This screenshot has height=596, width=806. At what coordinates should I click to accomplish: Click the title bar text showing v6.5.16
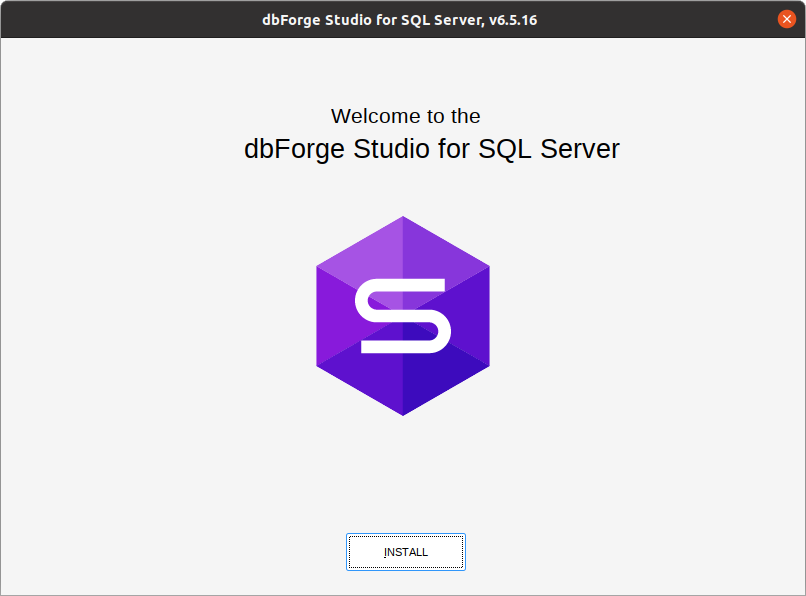coord(399,20)
